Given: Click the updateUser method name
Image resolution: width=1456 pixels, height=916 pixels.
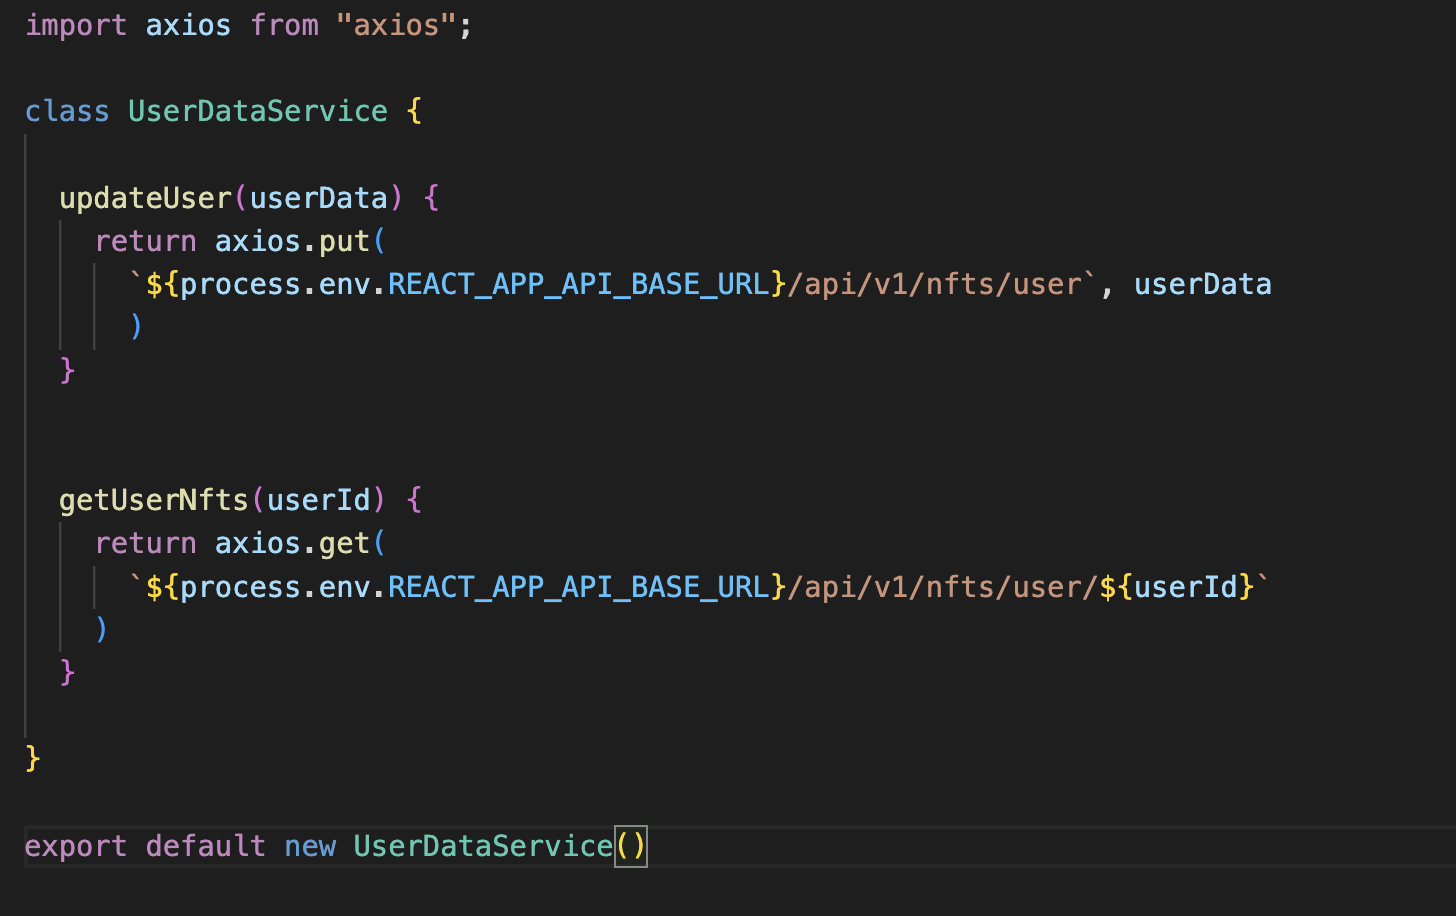Looking at the screenshot, I should click(x=145, y=198).
